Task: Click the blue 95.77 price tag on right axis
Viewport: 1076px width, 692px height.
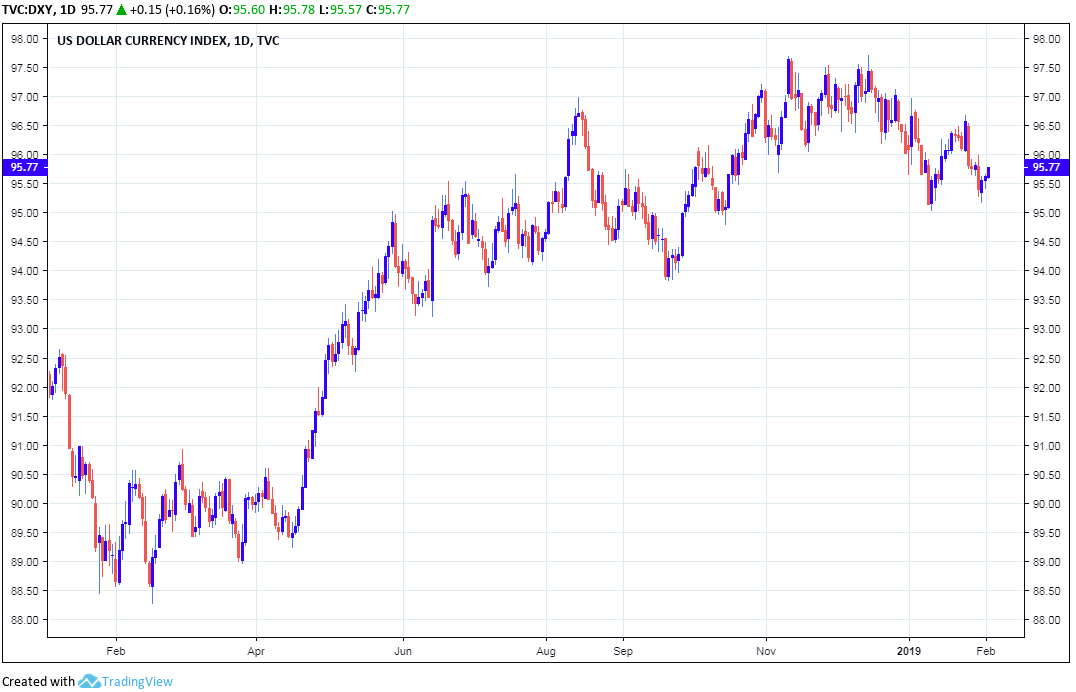Action: [1047, 167]
